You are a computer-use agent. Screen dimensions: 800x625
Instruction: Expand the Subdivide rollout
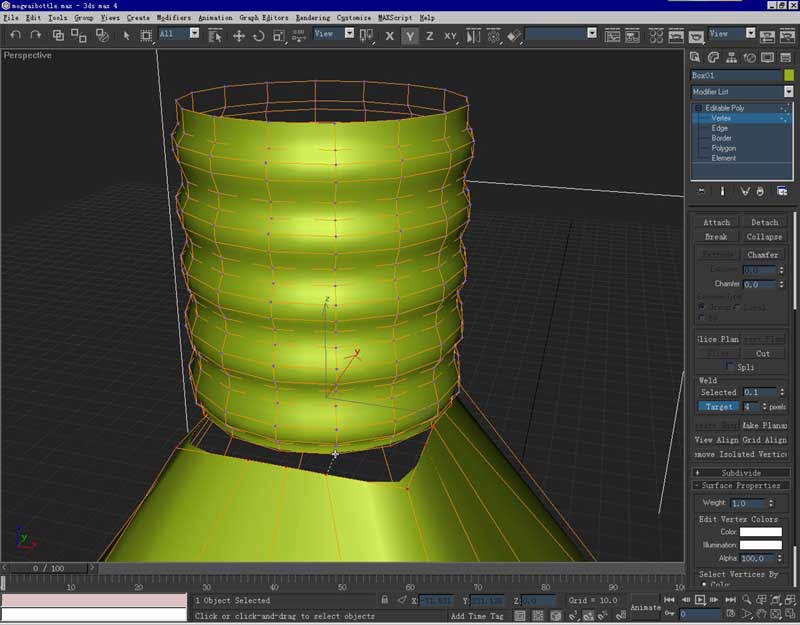click(x=741, y=472)
